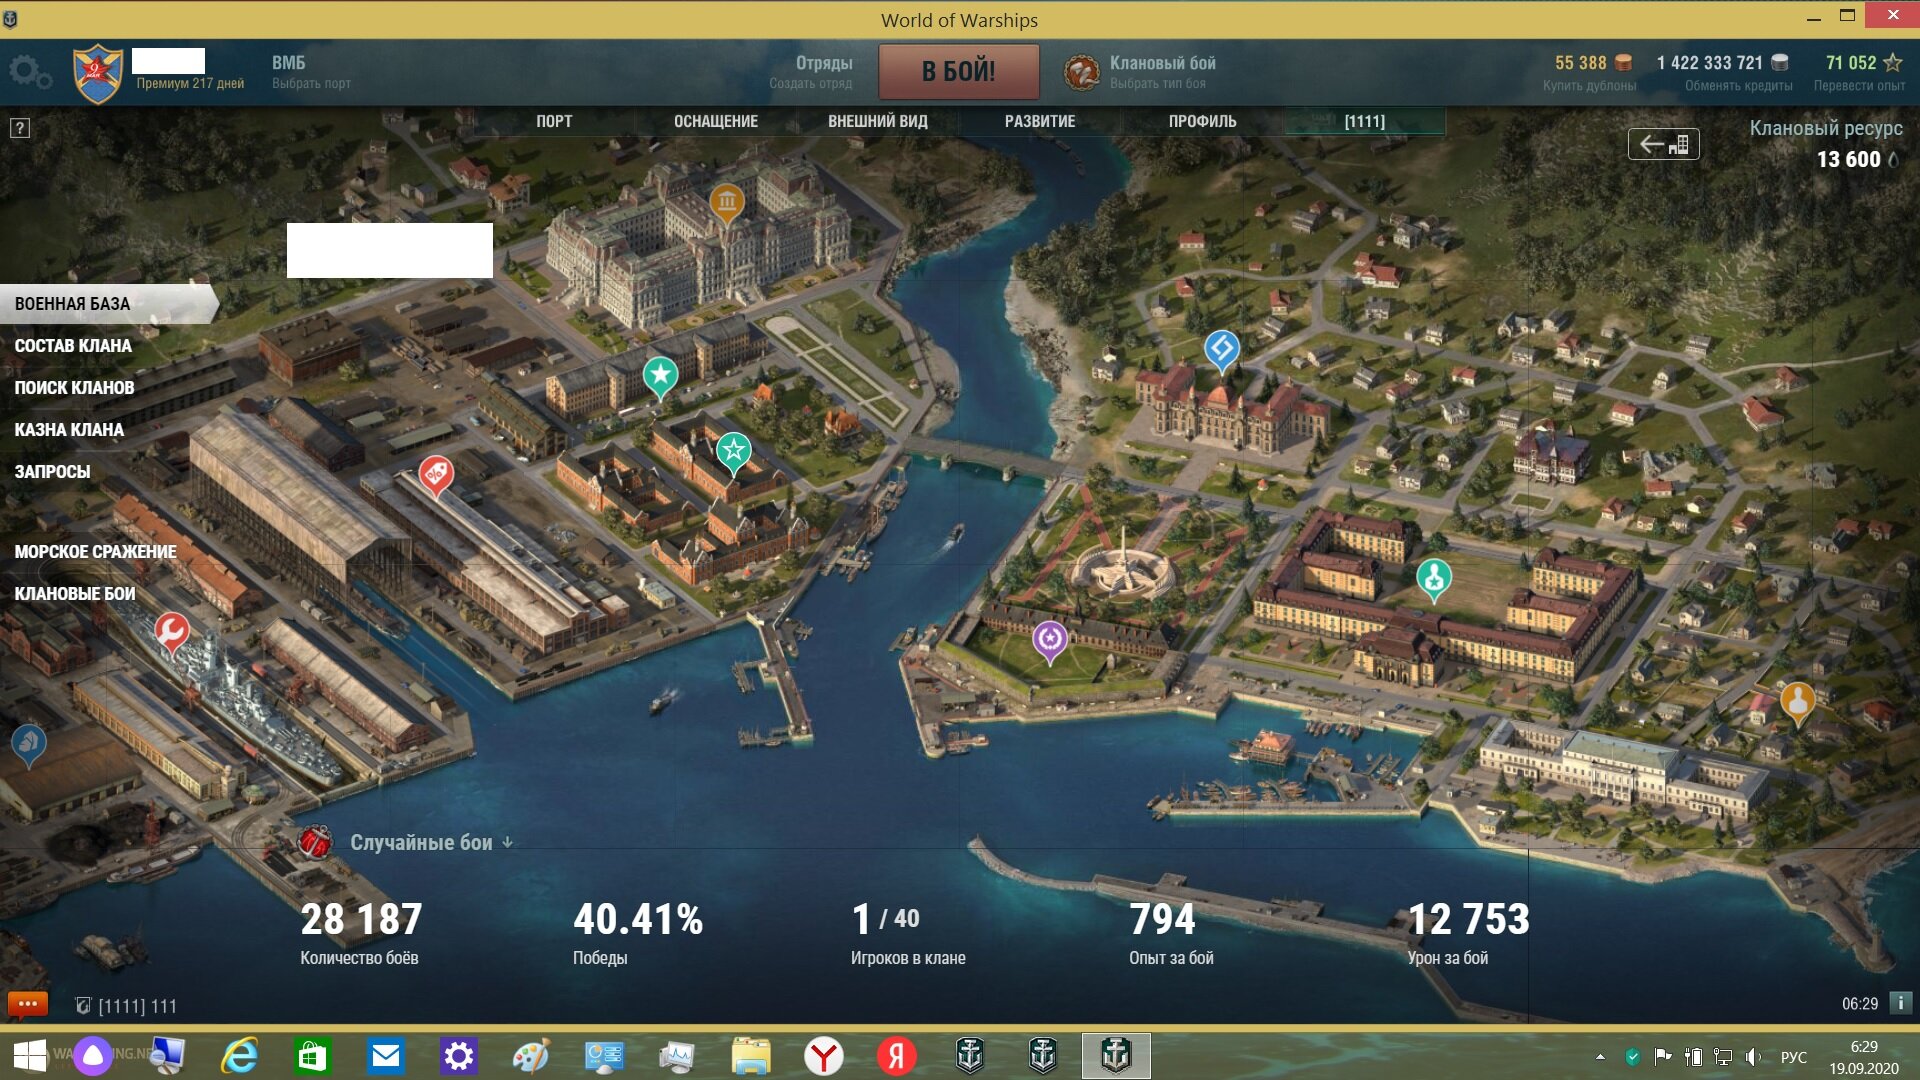Image resolution: width=1920 pixels, height=1080 pixels.
Task: Open КЛАНОВЫЕ БОИ menu item
Action: tap(75, 594)
